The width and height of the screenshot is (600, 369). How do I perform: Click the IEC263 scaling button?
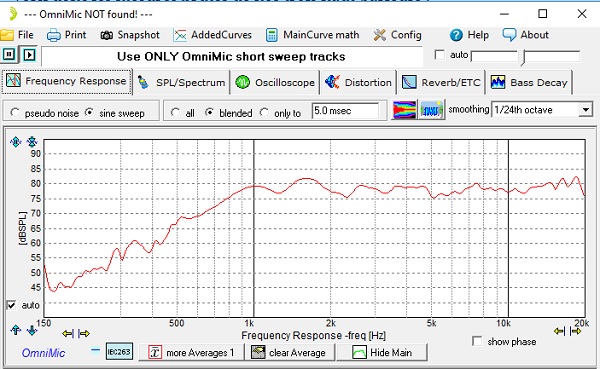(119, 351)
